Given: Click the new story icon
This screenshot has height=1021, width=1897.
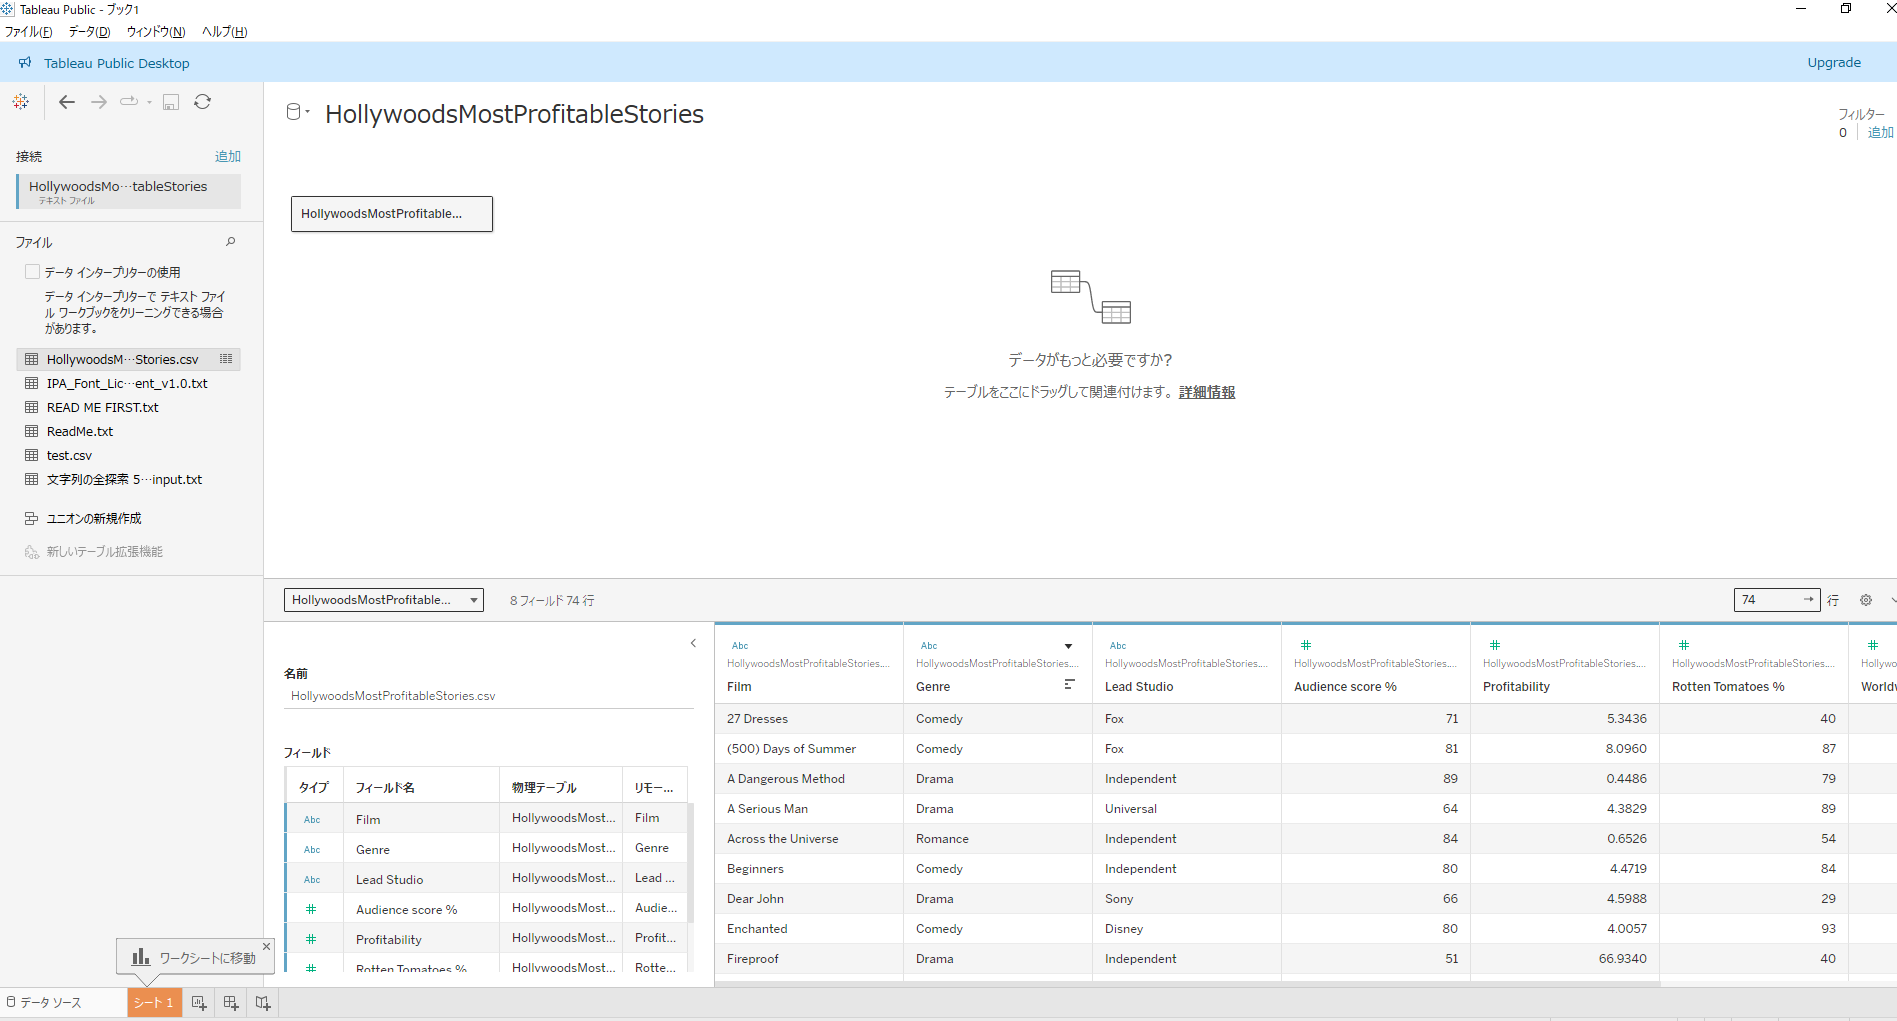Looking at the screenshot, I should coord(263,1003).
